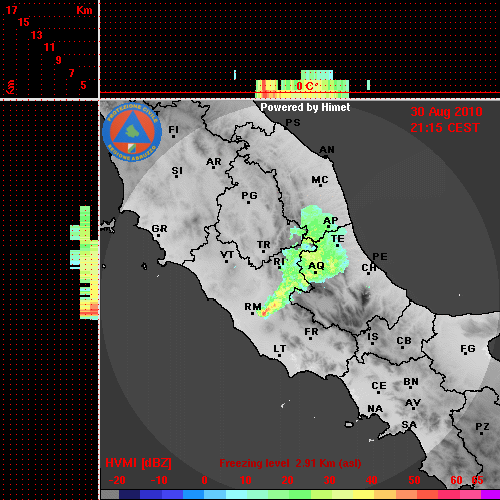Select the PZ city label
The width and height of the screenshot is (500, 500).
coord(482,426)
